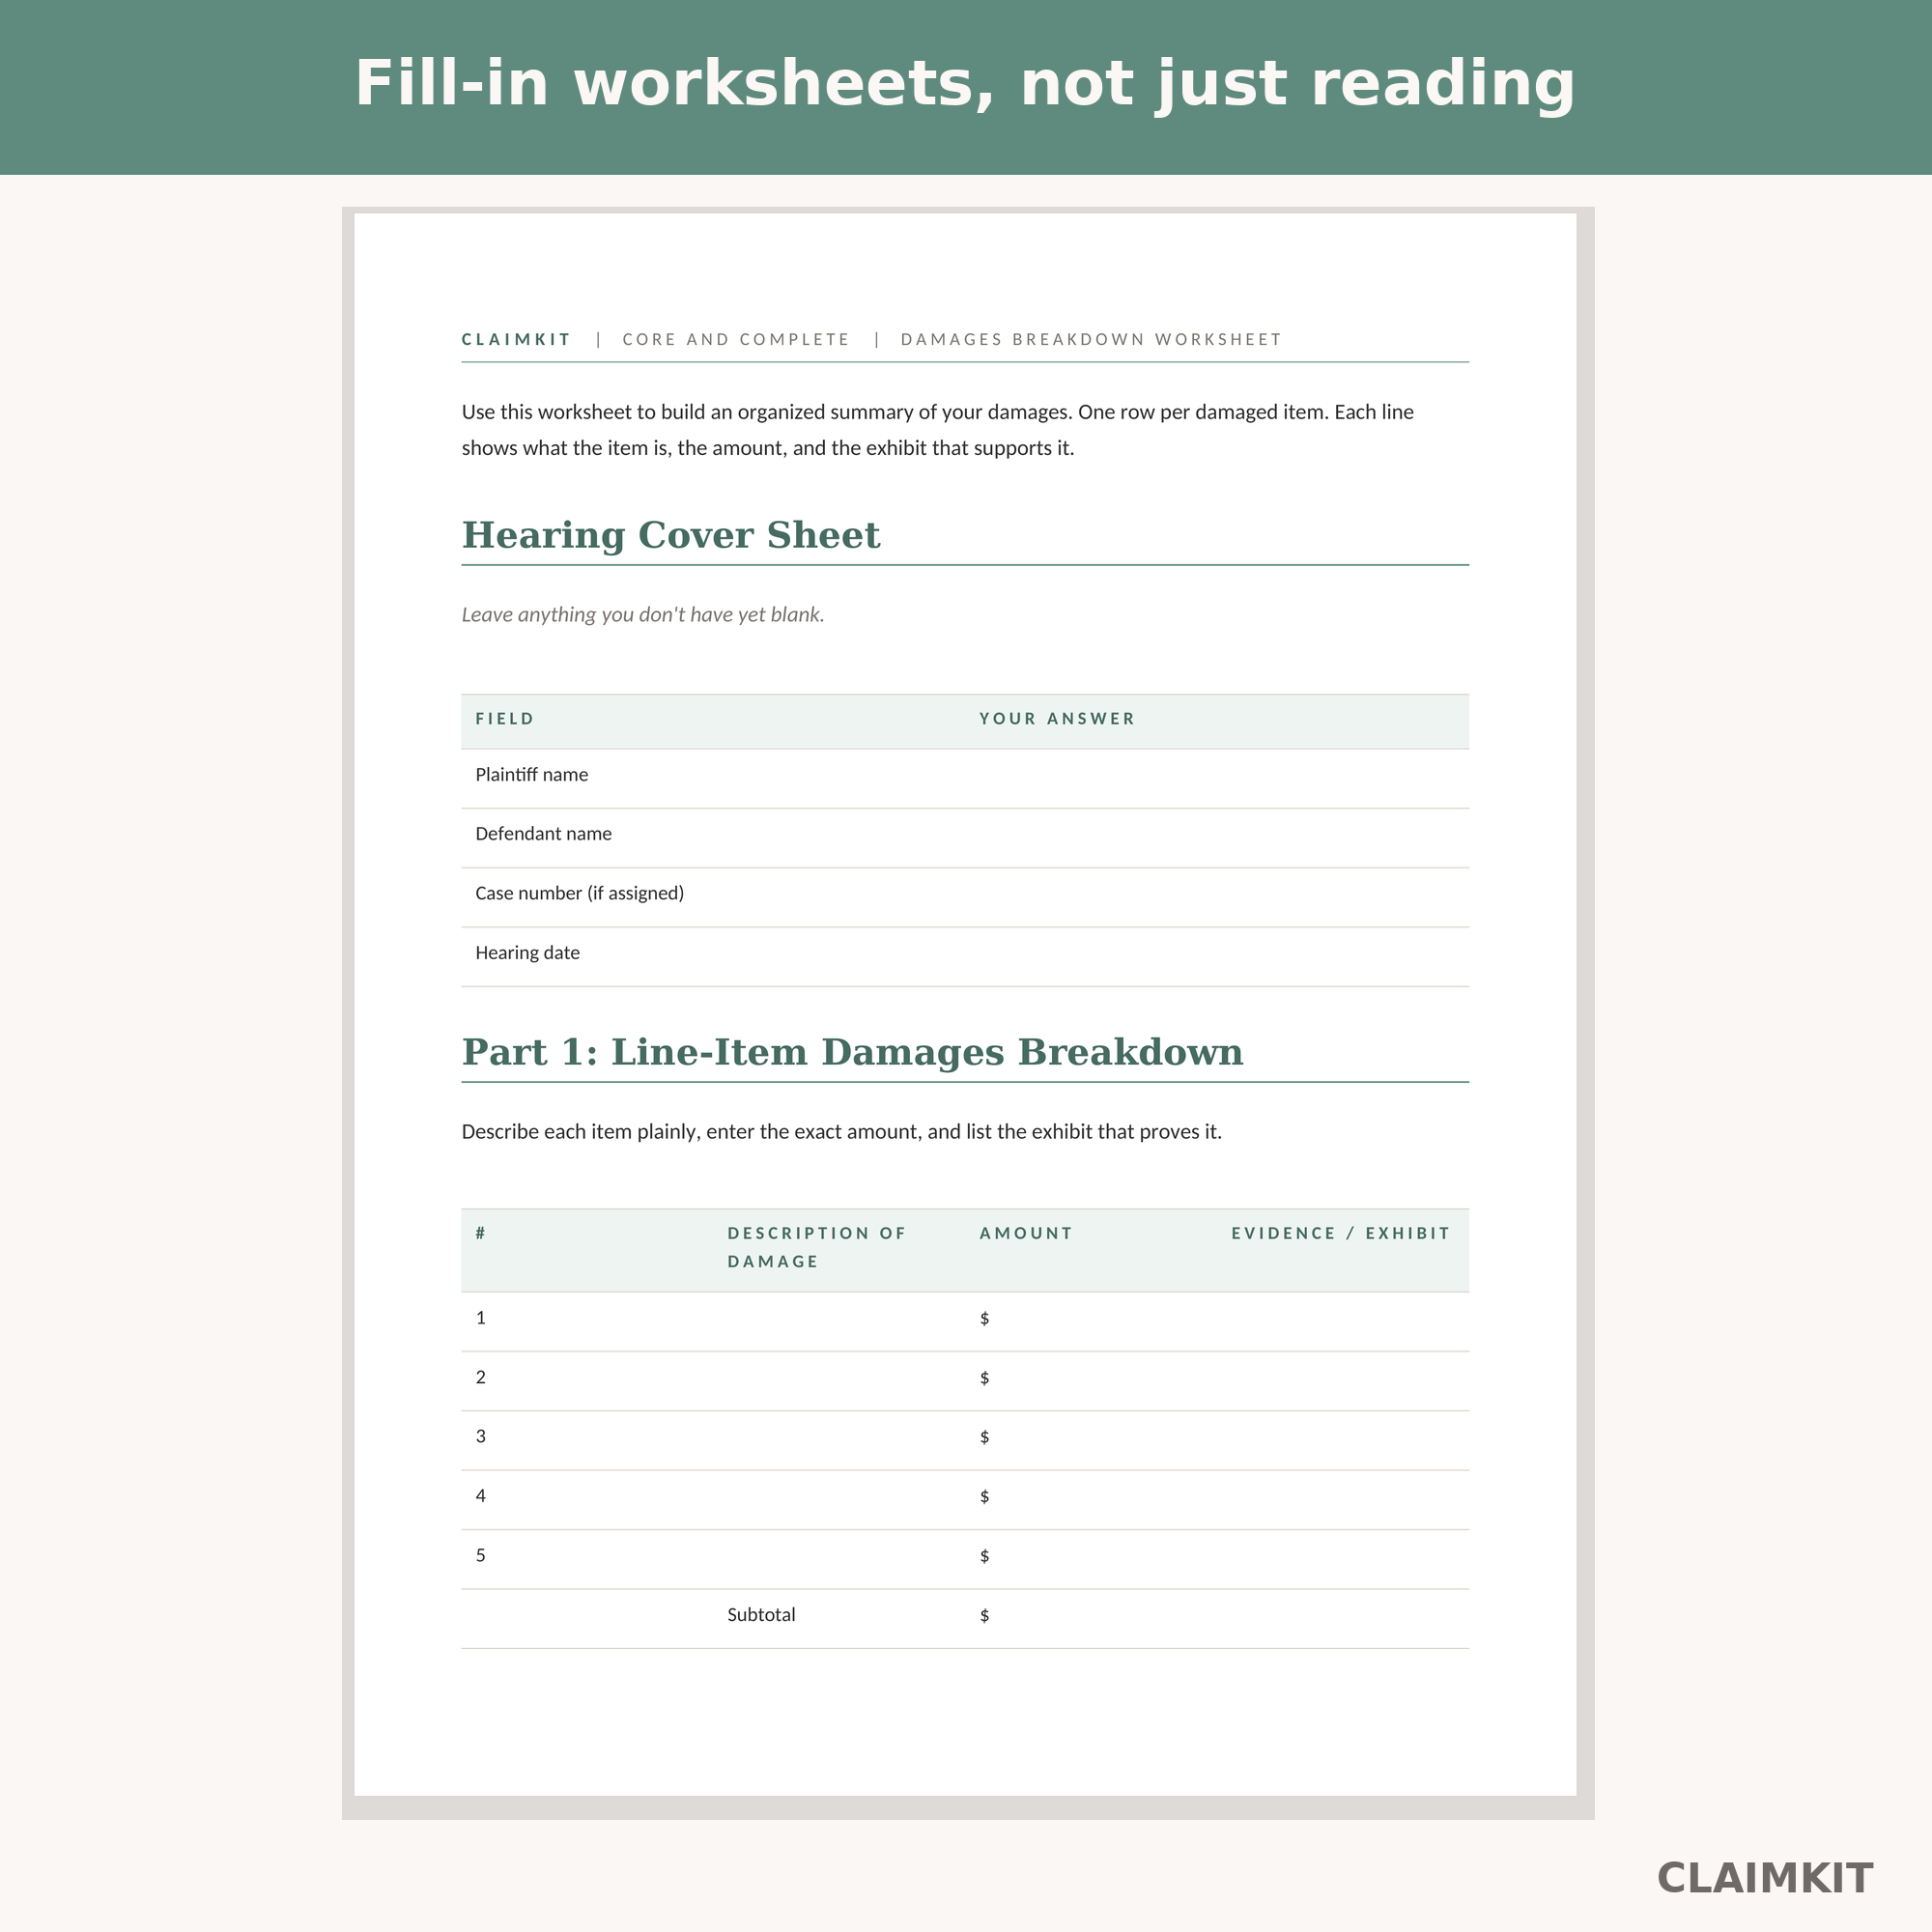Click the dollar sign in row 2
Viewport: 1932px width, 1932px height.
tap(985, 1378)
